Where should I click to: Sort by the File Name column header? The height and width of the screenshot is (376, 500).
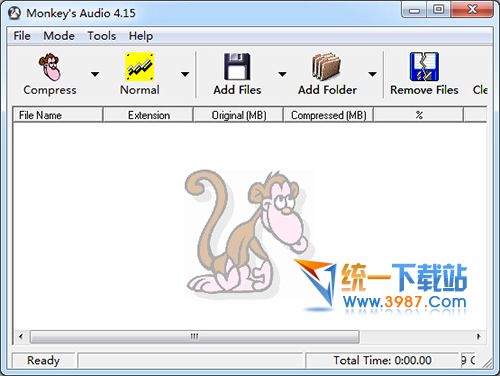[58, 115]
